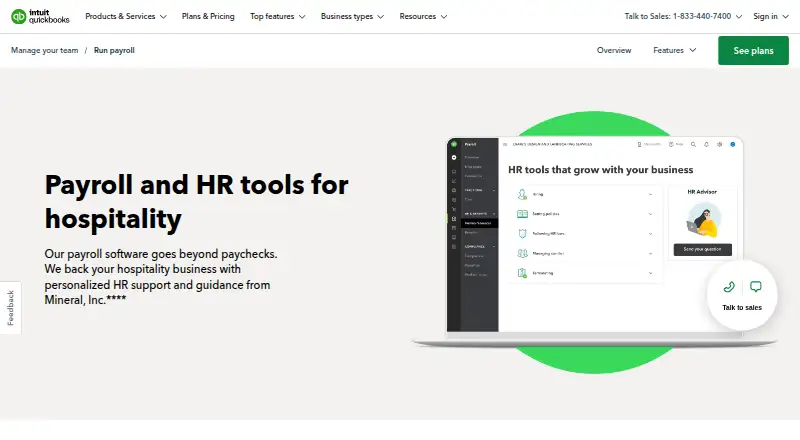This screenshot has width=800, height=440.
Task: Click the Send your question button
Action: [x=703, y=249]
